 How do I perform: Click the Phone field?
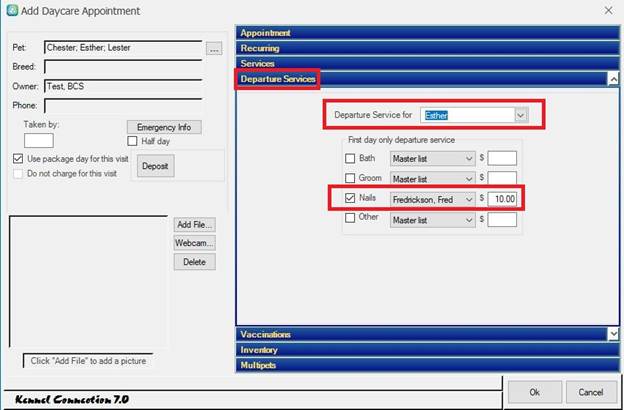[123, 105]
